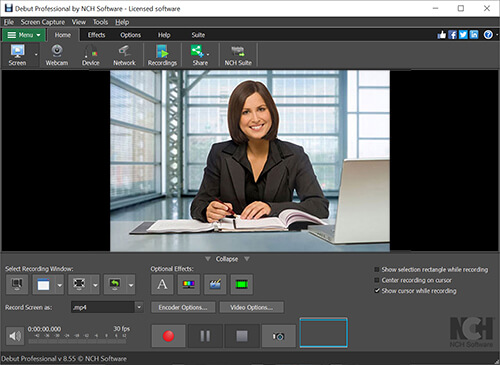The width and height of the screenshot is (500, 365).
Task: Open the LinkedIn share icon
Action: 474,35
